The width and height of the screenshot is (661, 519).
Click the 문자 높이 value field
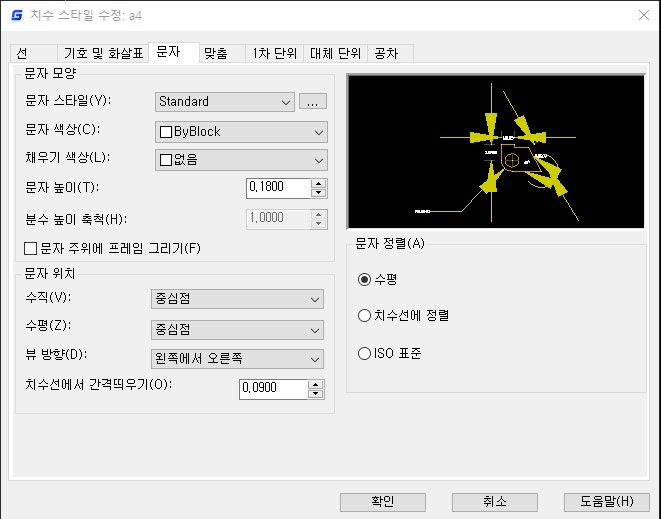click(x=278, y=188)
